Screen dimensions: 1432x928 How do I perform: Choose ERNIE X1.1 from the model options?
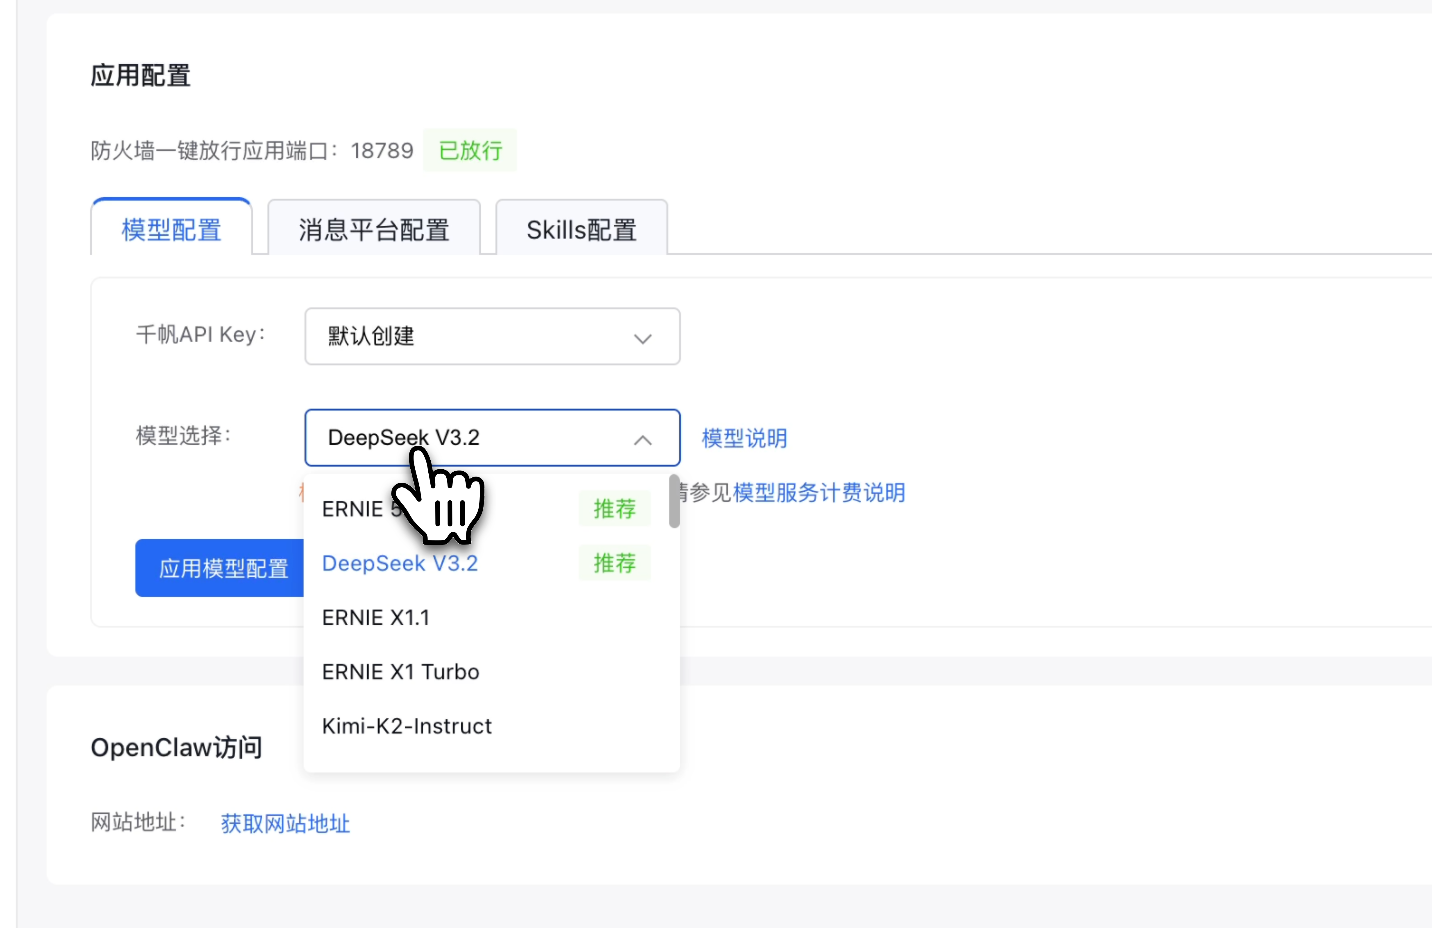tap(376, 617)
